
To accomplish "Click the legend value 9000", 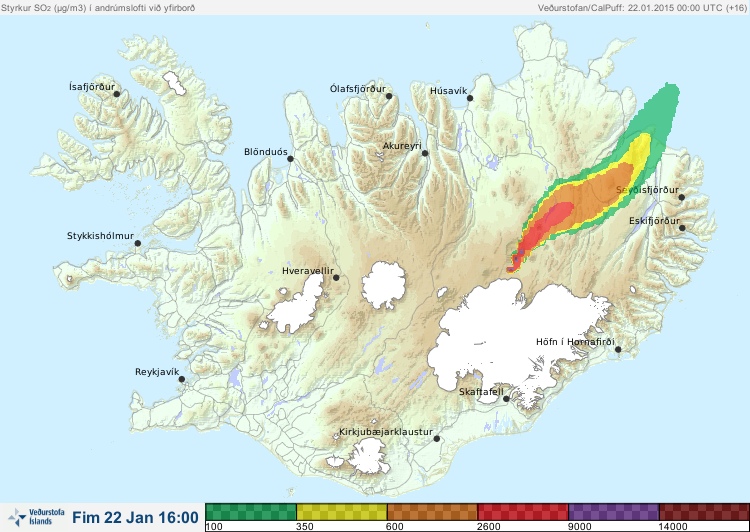I will (x=580, y=527).
